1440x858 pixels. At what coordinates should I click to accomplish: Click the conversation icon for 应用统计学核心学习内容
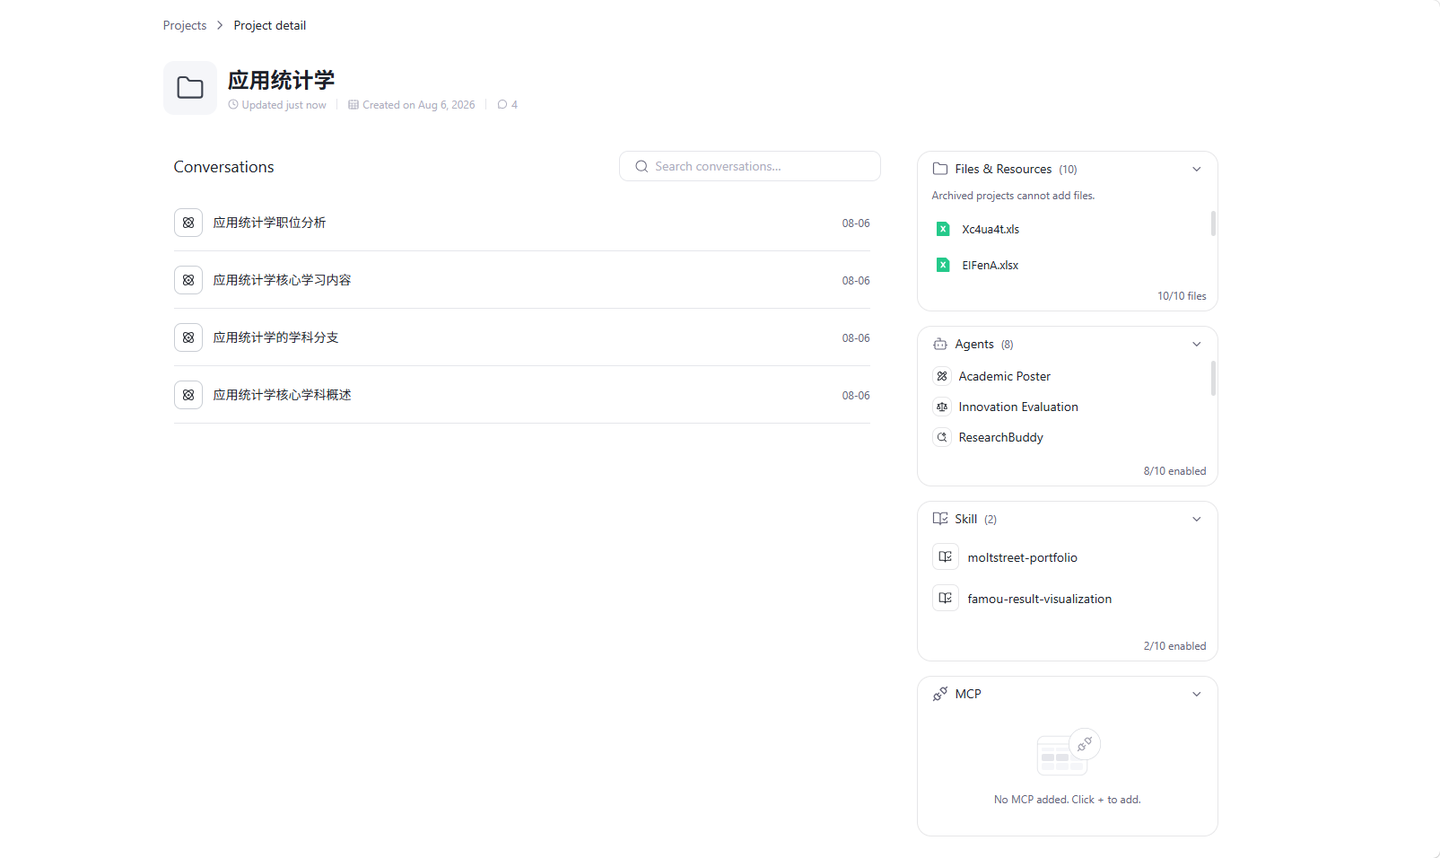pos(188,280)
